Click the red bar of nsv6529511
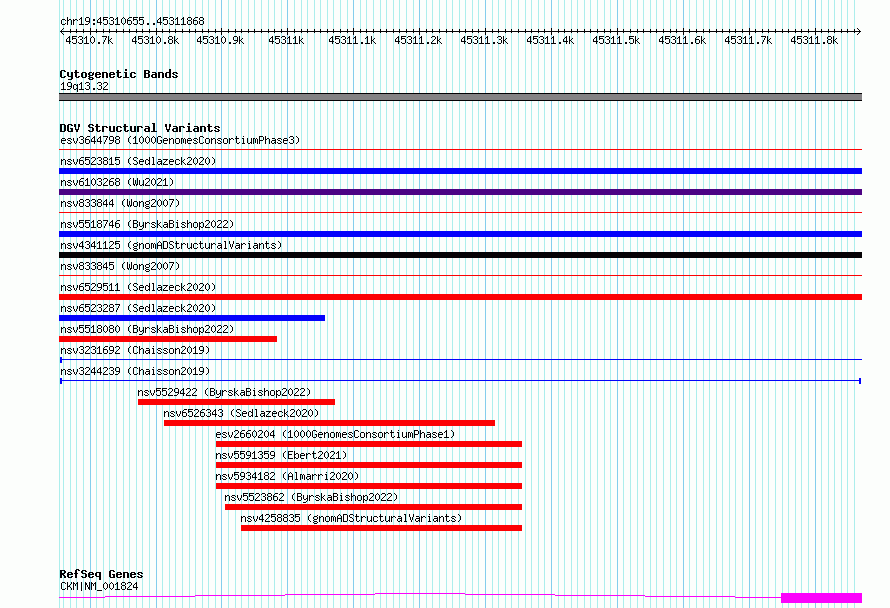This screenshot has width=890, height=608. [460, 297]
